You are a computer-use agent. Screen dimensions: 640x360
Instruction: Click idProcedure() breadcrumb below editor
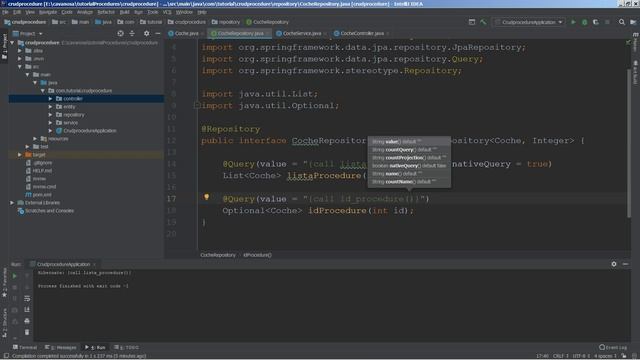click(x=258, y=255)
